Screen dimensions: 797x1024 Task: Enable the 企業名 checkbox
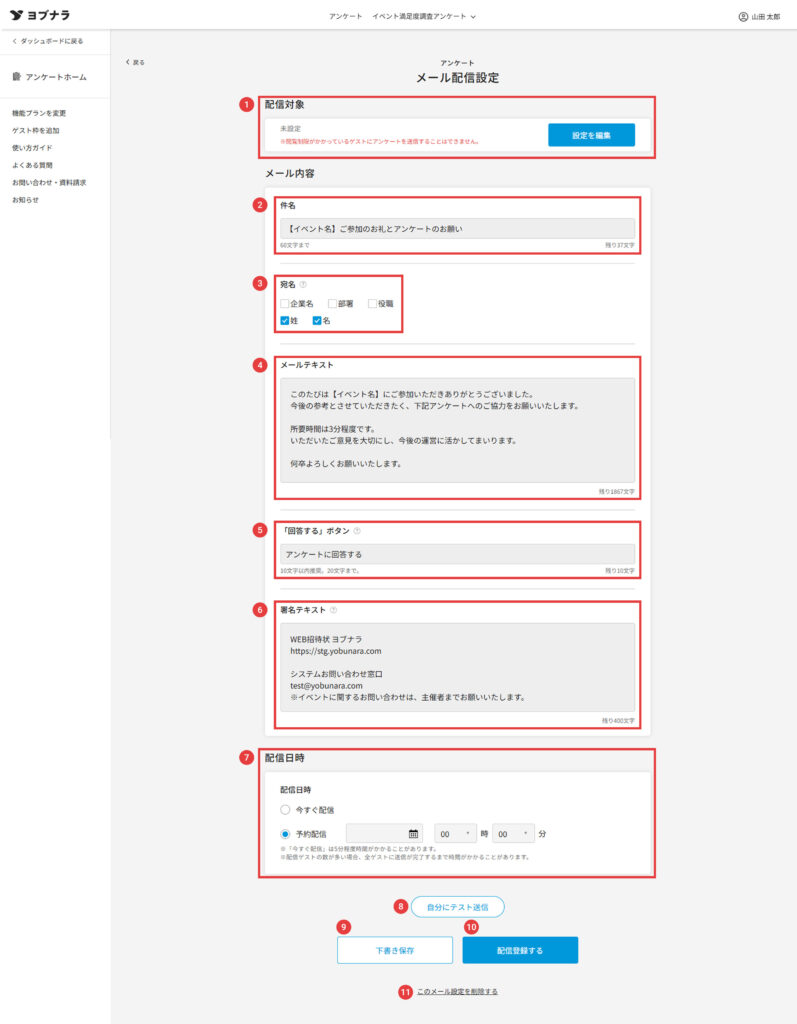[x=285, y=303]
